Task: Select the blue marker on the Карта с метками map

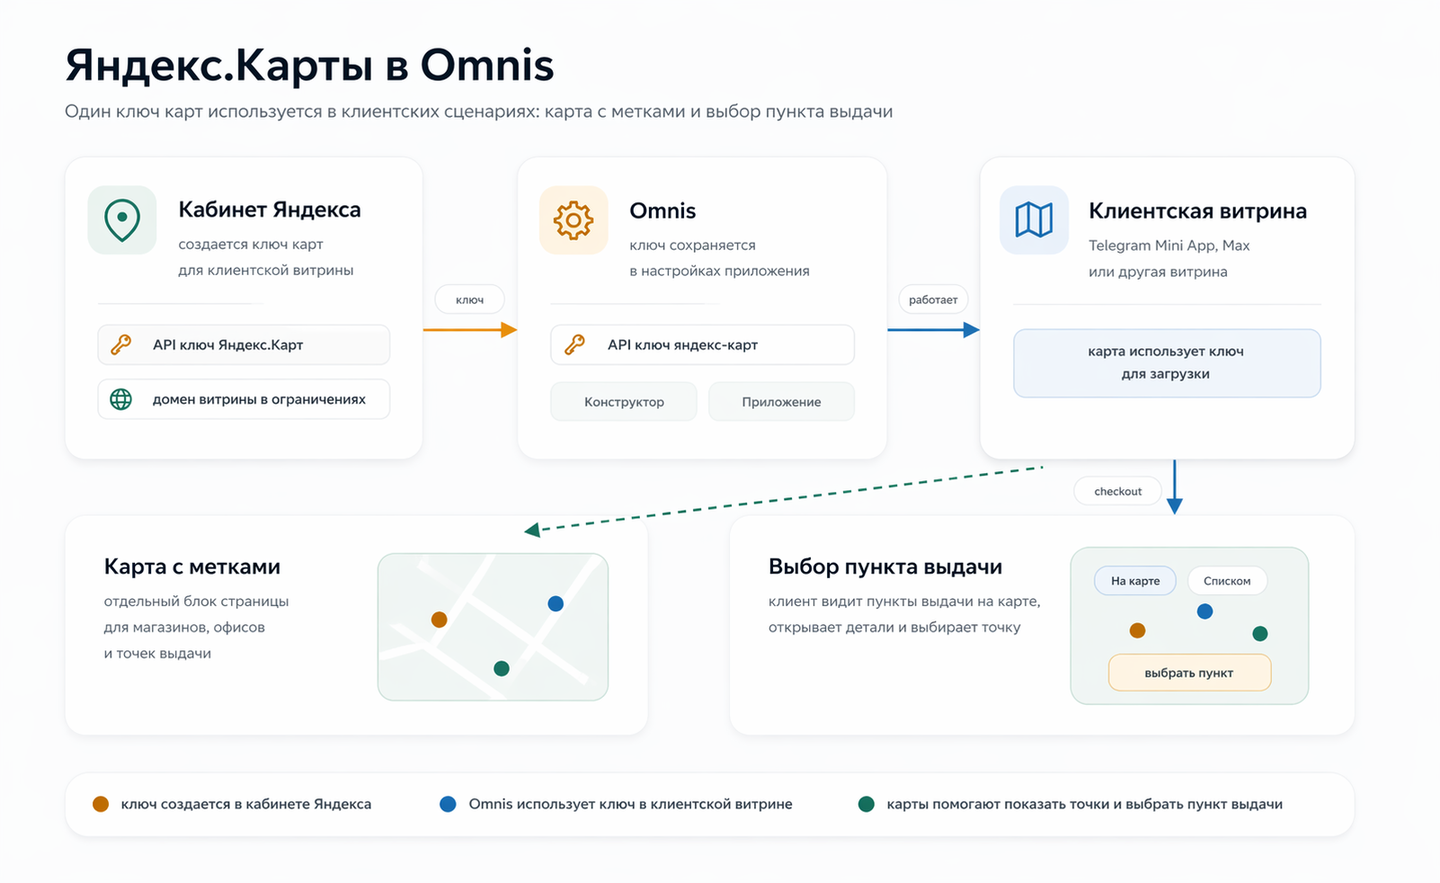Action: (555, 603)
